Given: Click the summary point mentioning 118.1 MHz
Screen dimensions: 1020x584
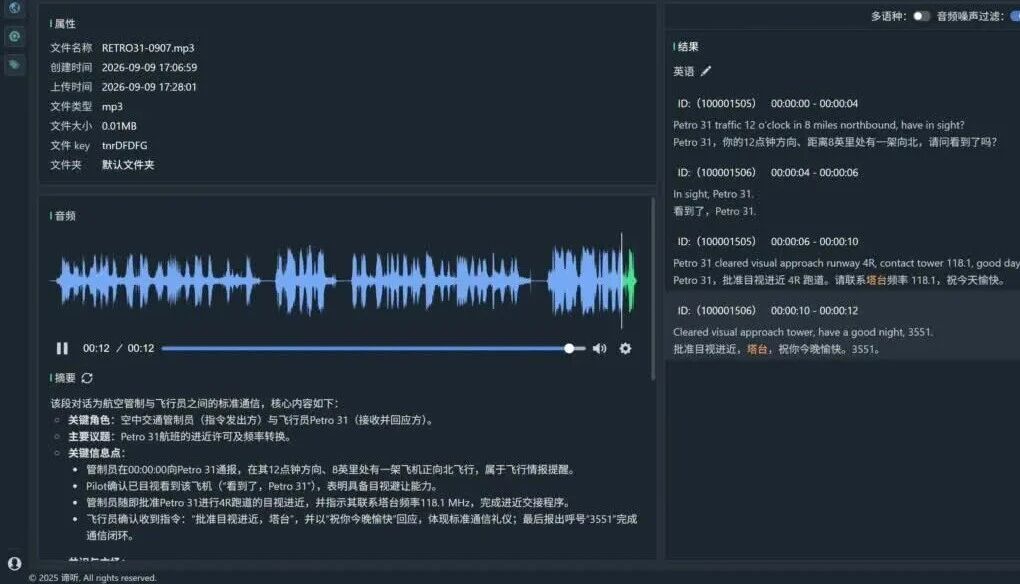Looking at the screenshot, I should 330,502.
